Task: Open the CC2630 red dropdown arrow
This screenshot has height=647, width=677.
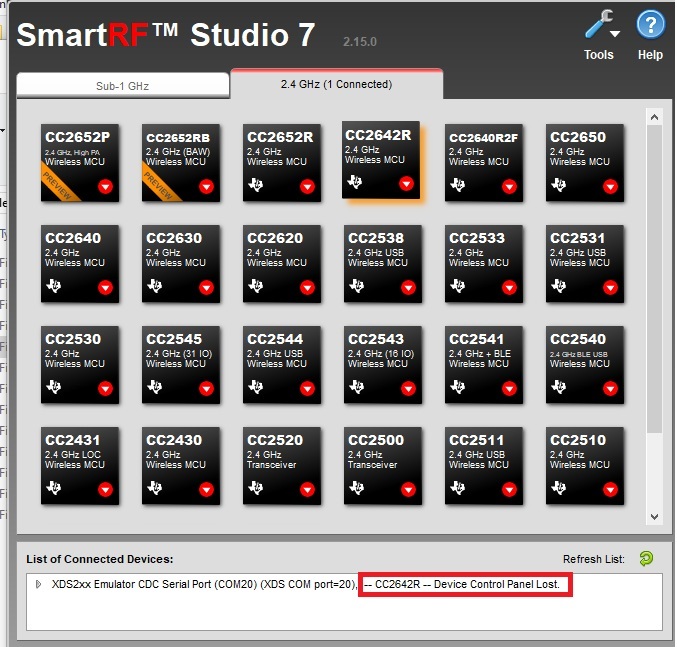Action: (206, 287)
